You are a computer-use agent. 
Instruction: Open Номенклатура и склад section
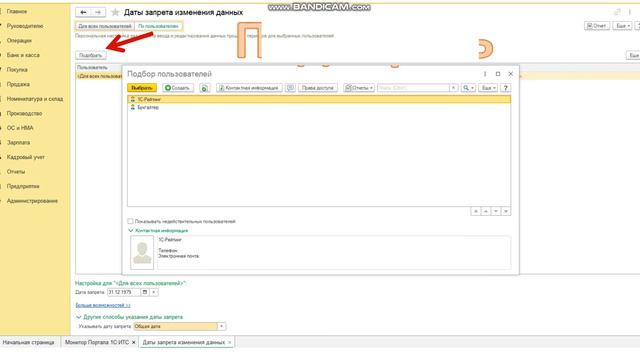[x=35, y=99]
